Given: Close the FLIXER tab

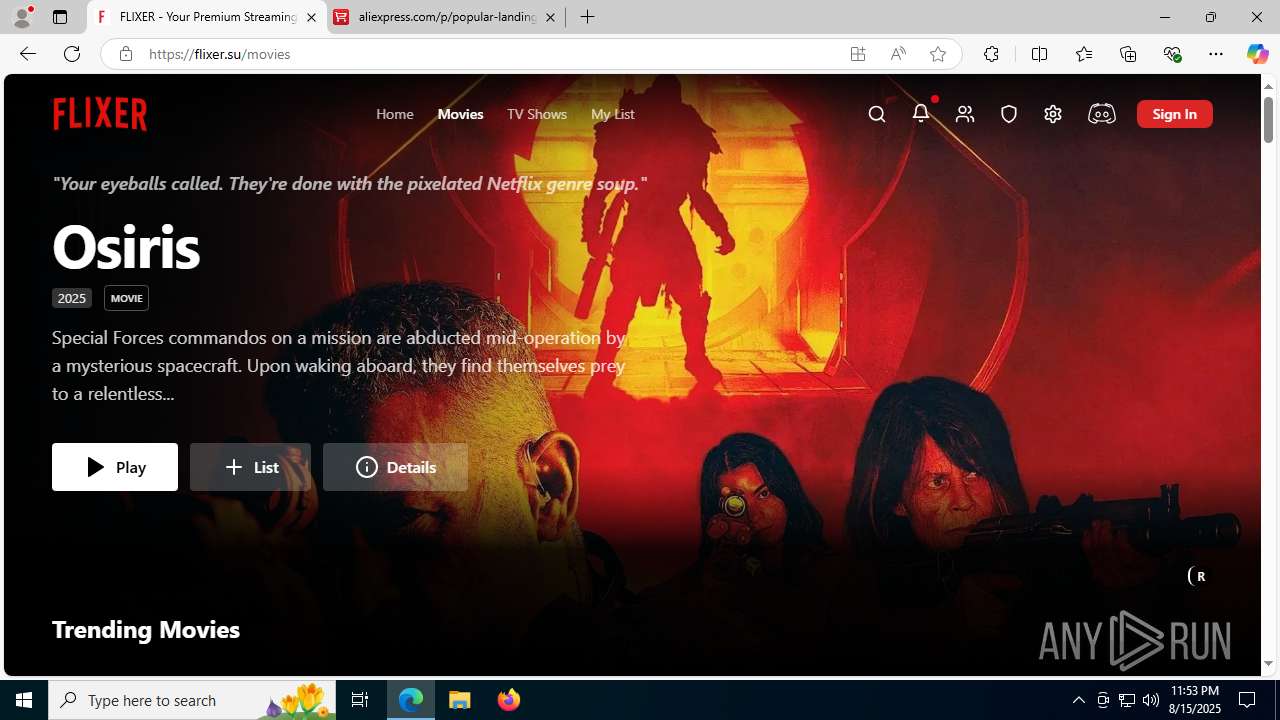Looking at the screenshot, I should [311, 17].
